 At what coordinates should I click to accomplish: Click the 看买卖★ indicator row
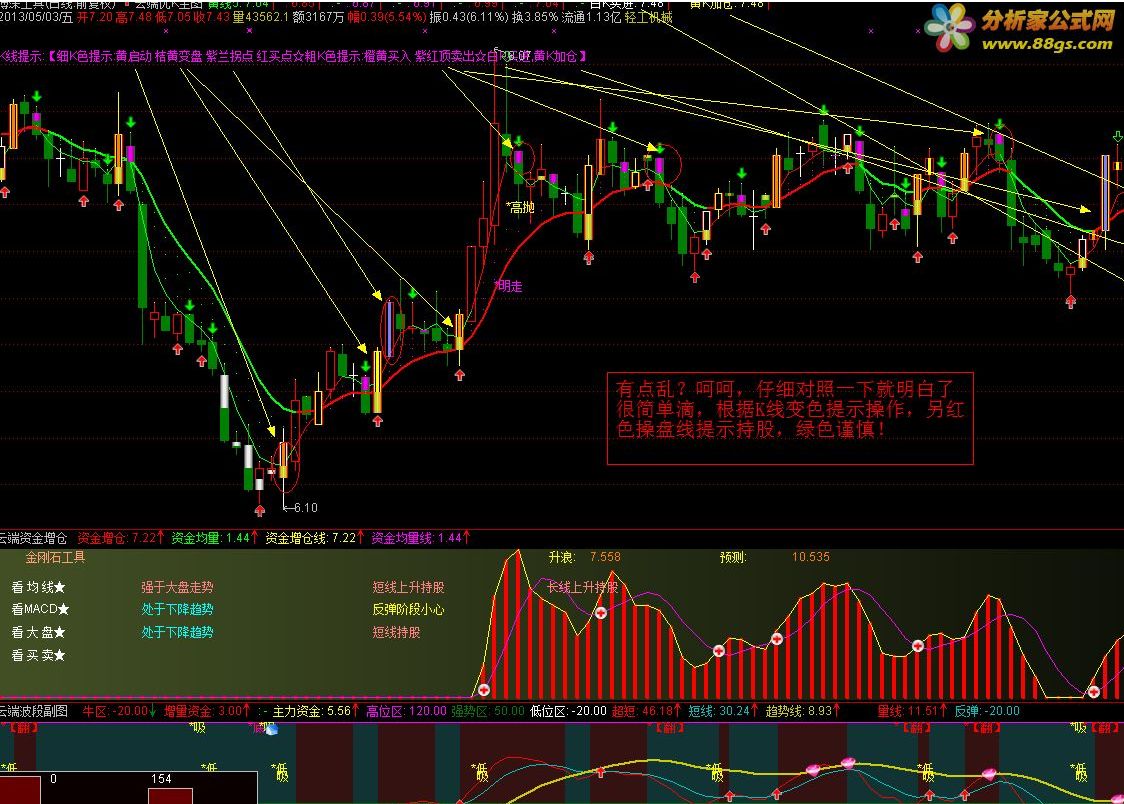point(39,655)
